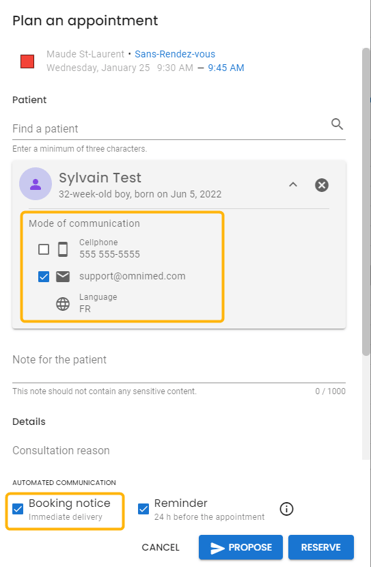
Task: Click the language globe icon
Action: [63, 304]
